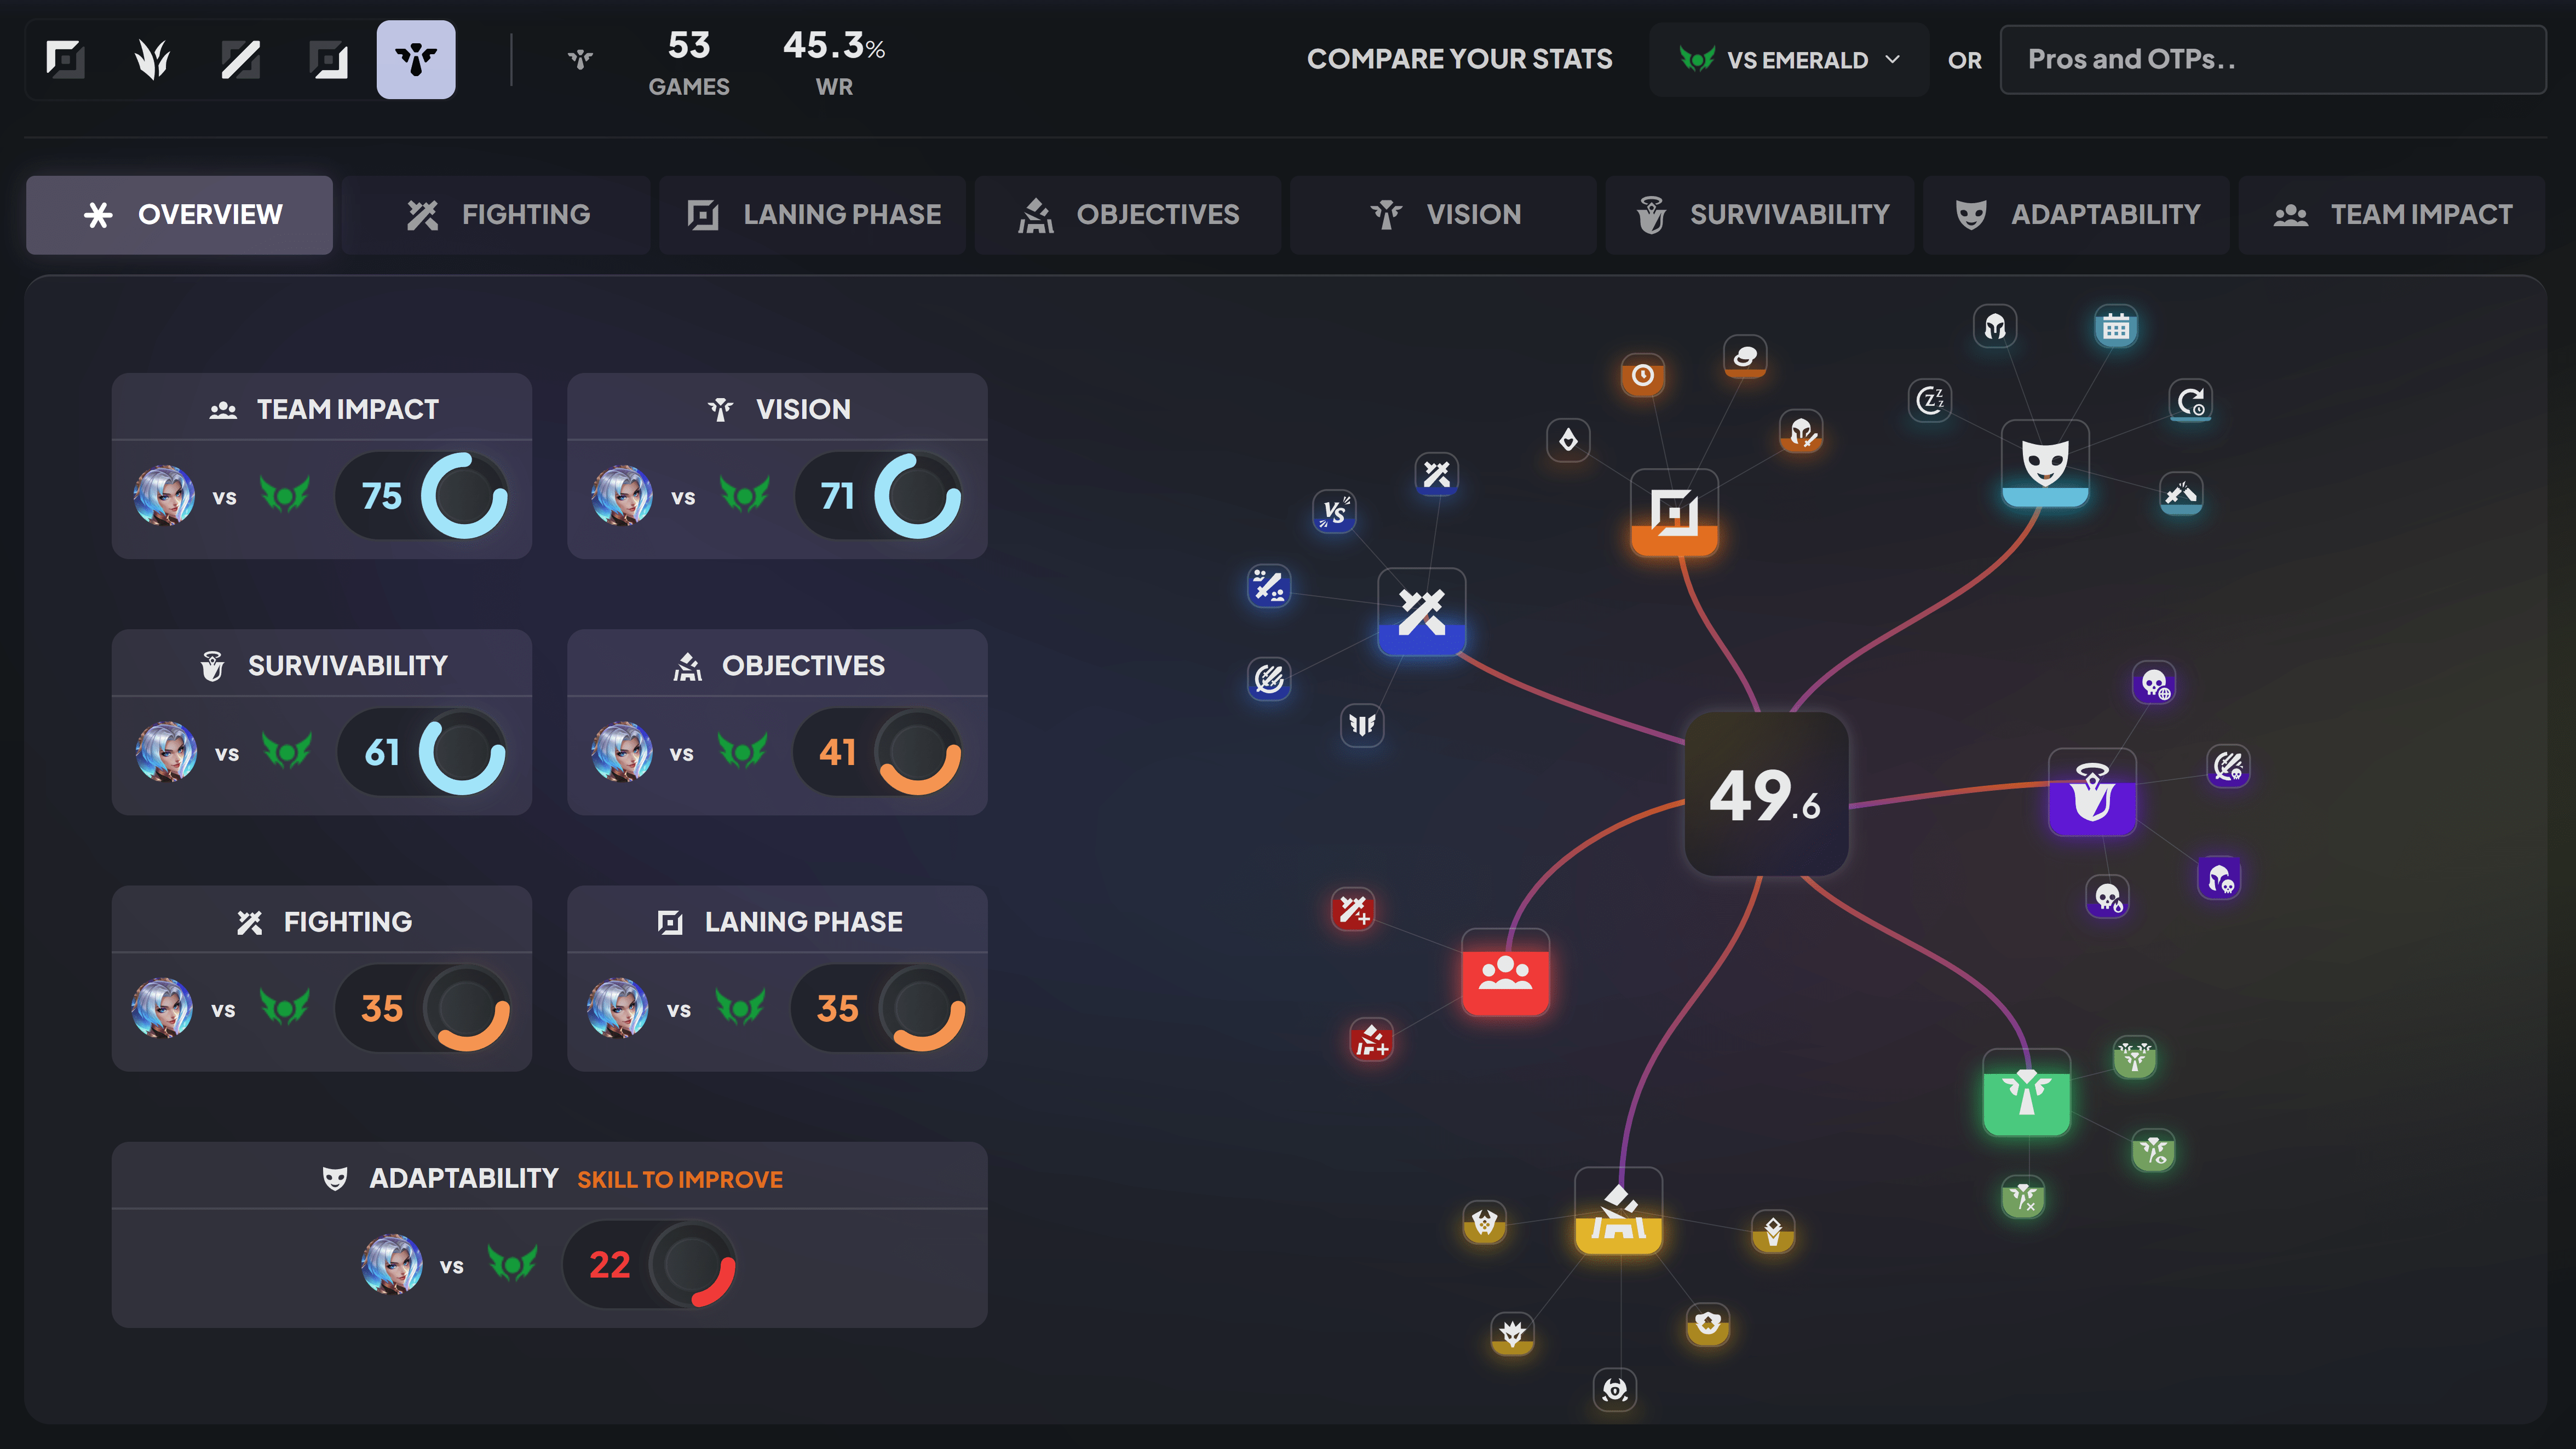The height and width of the screenshot is (1449, 2576).
Task: Click the Pros and OTPs search field
Action: pos(2272,60)
